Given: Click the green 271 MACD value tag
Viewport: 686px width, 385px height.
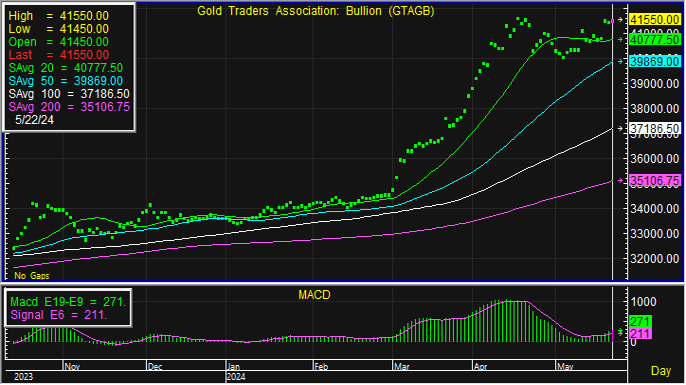Looking at the screenshot, I should coord(640,322).
